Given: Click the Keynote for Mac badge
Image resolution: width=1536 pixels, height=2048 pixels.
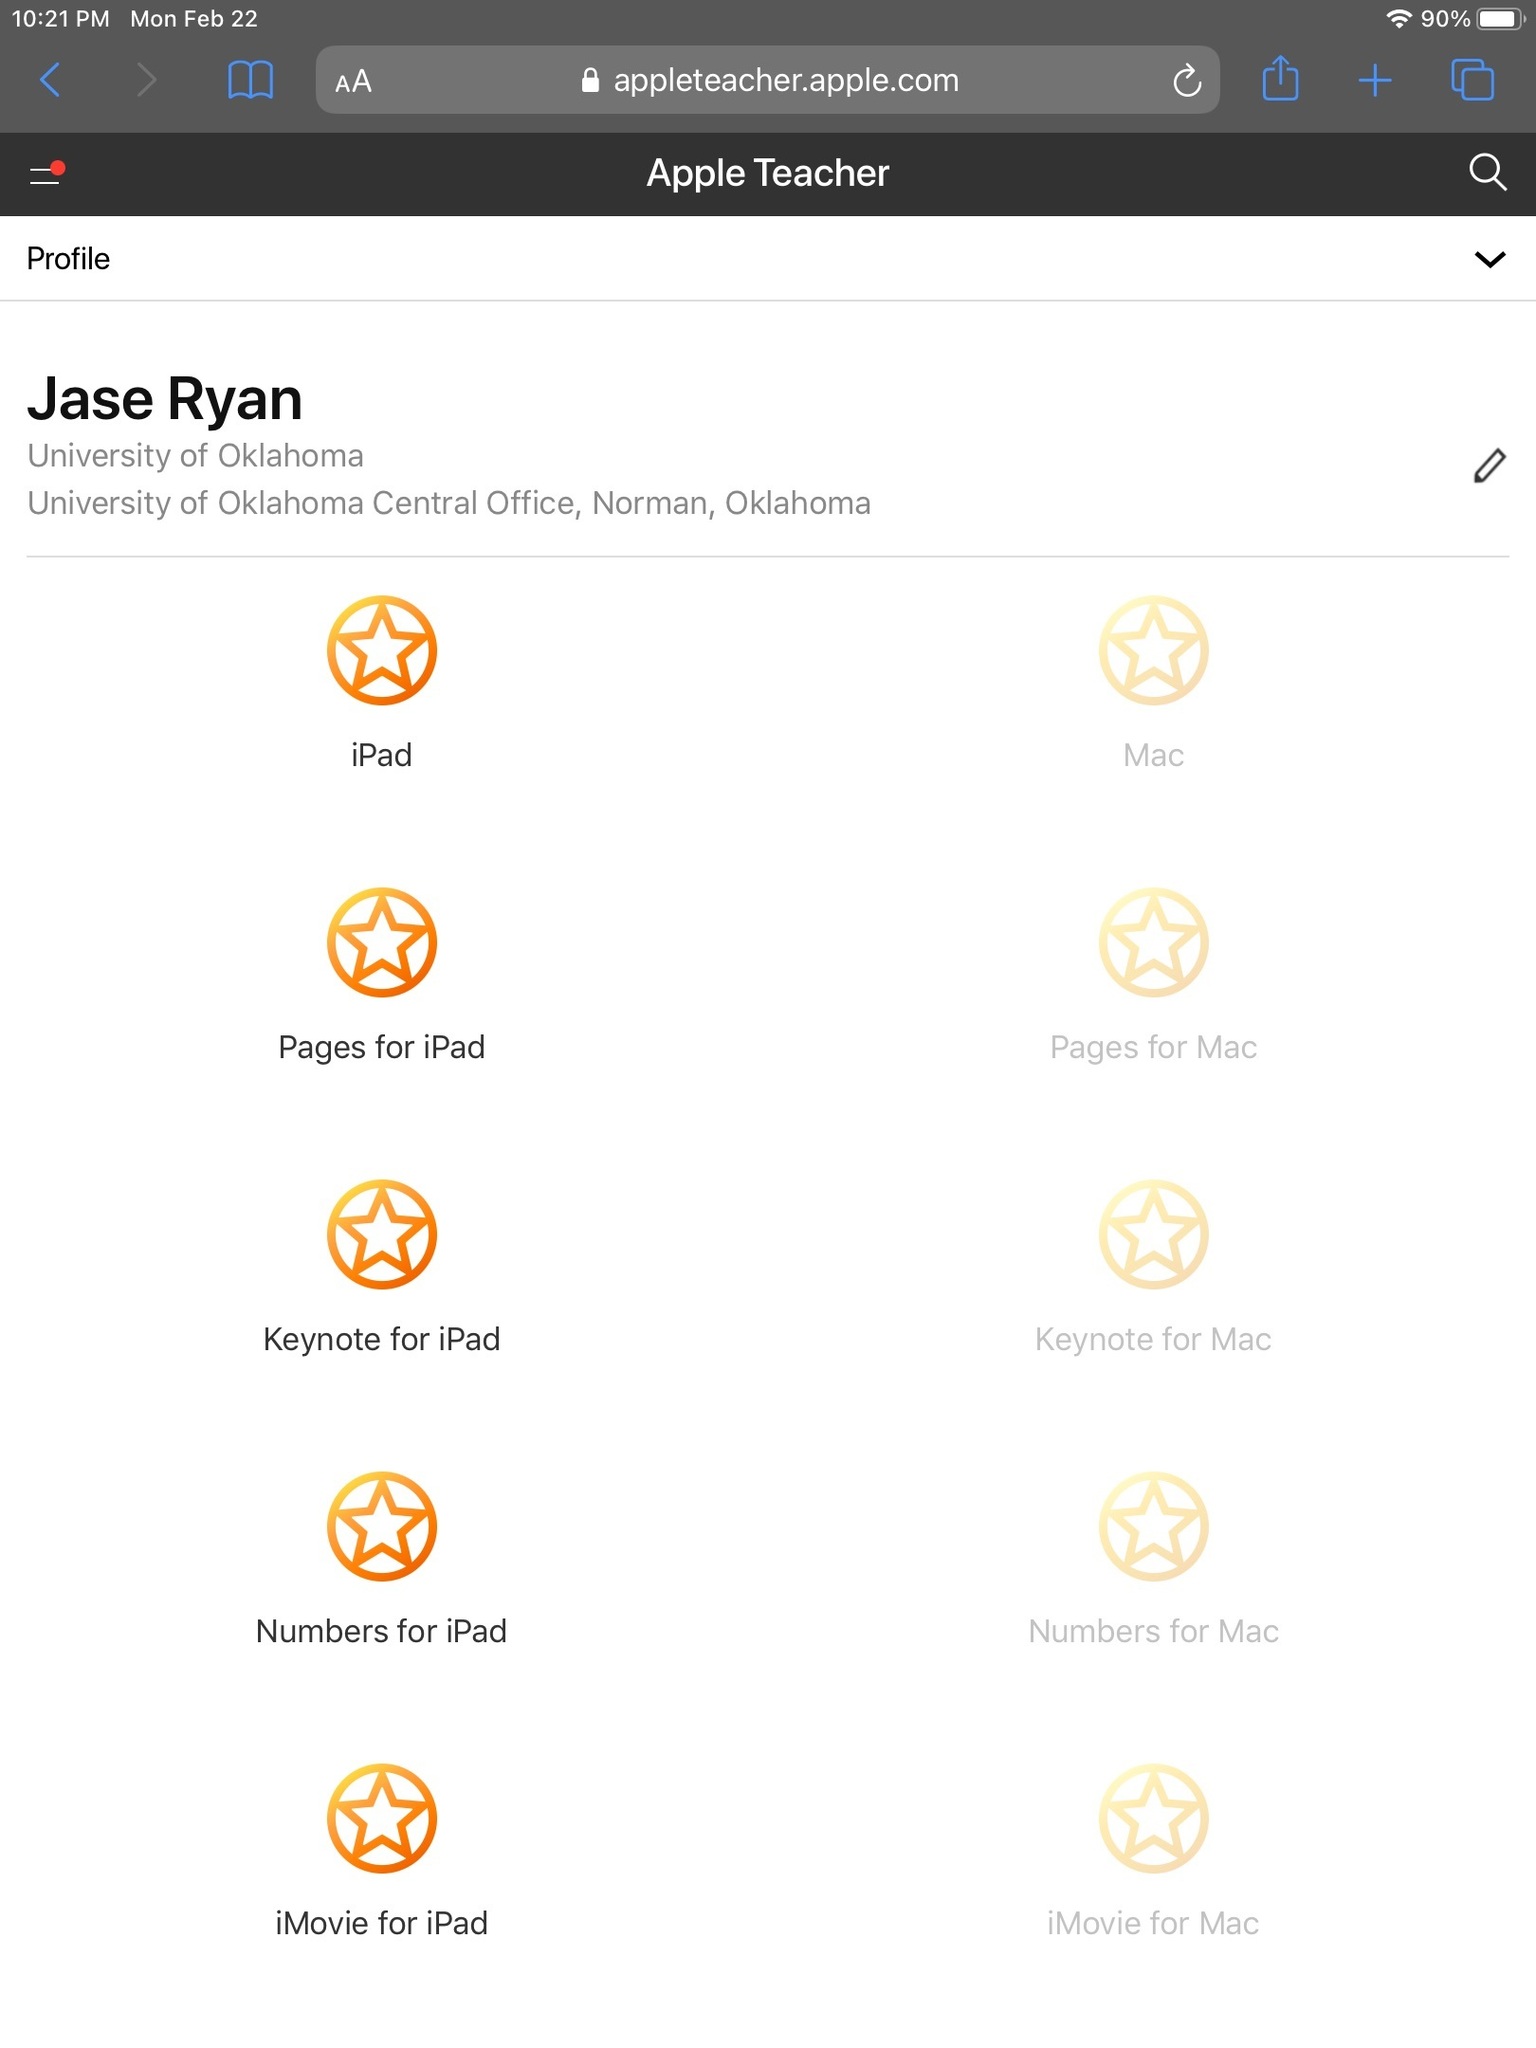Looking at the screenshot, I should click(x=1153, y=1234).
